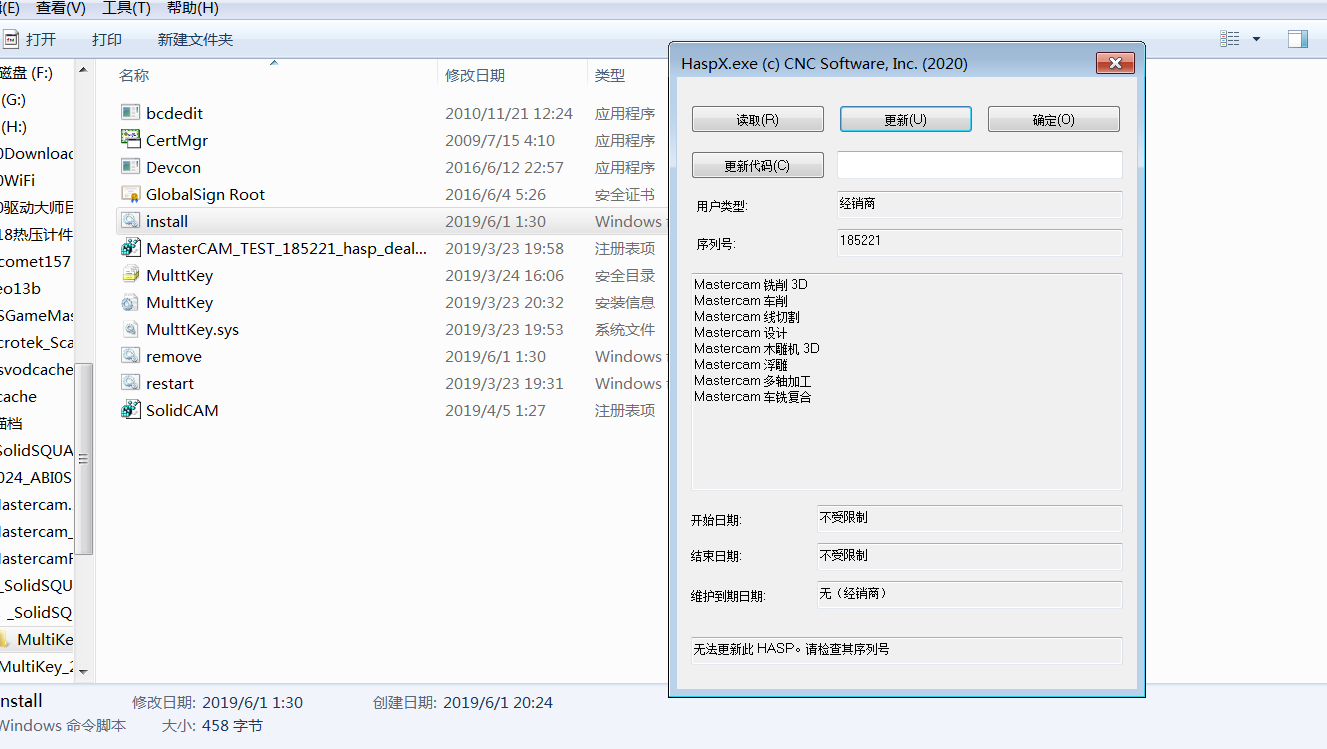Select the CertMgr application icon

click(130, 140)
